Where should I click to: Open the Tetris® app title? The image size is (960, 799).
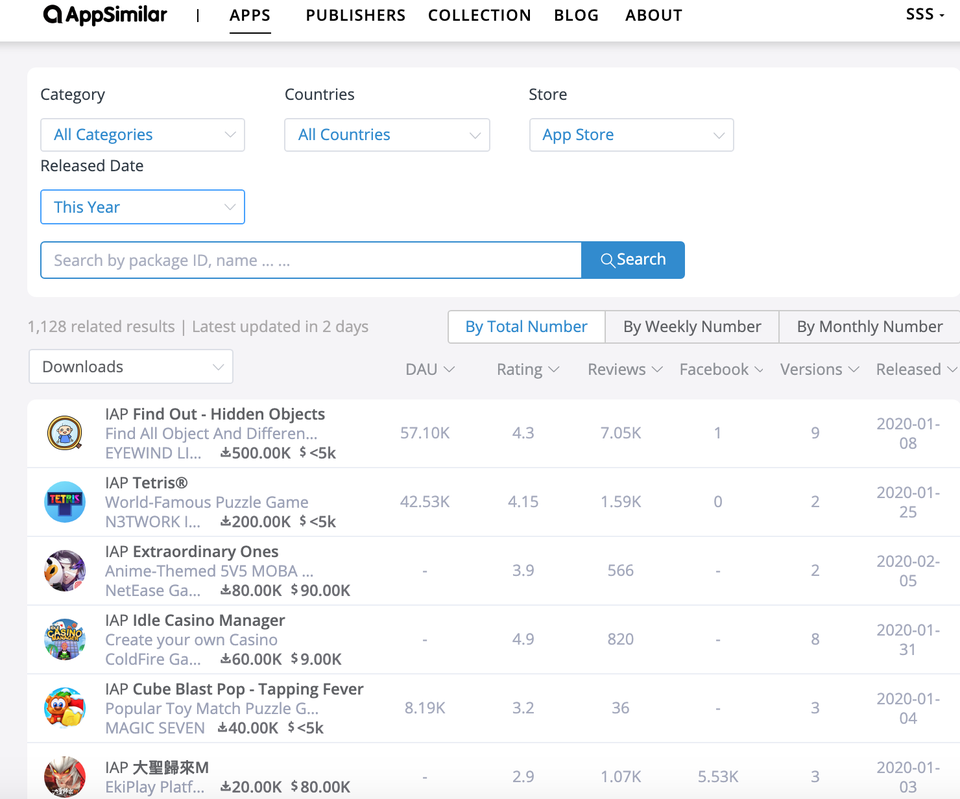tap(160, 482)
